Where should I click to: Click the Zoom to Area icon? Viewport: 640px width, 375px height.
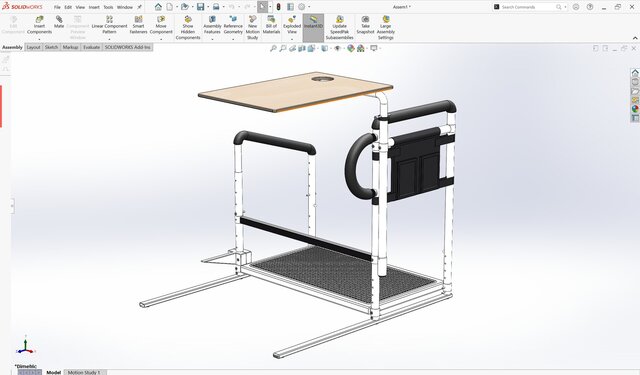coord(282,48)
